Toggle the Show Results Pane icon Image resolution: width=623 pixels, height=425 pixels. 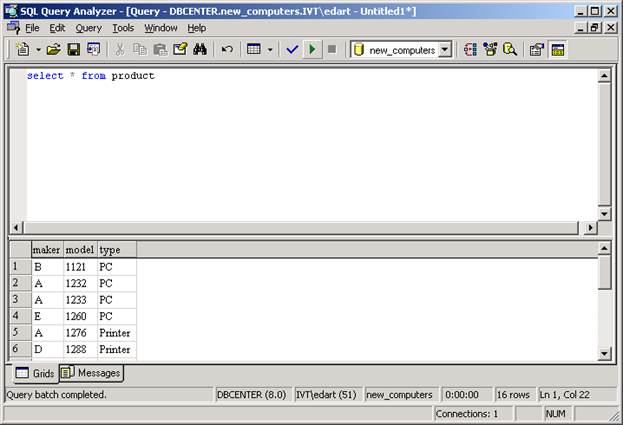tap(557, 50)
